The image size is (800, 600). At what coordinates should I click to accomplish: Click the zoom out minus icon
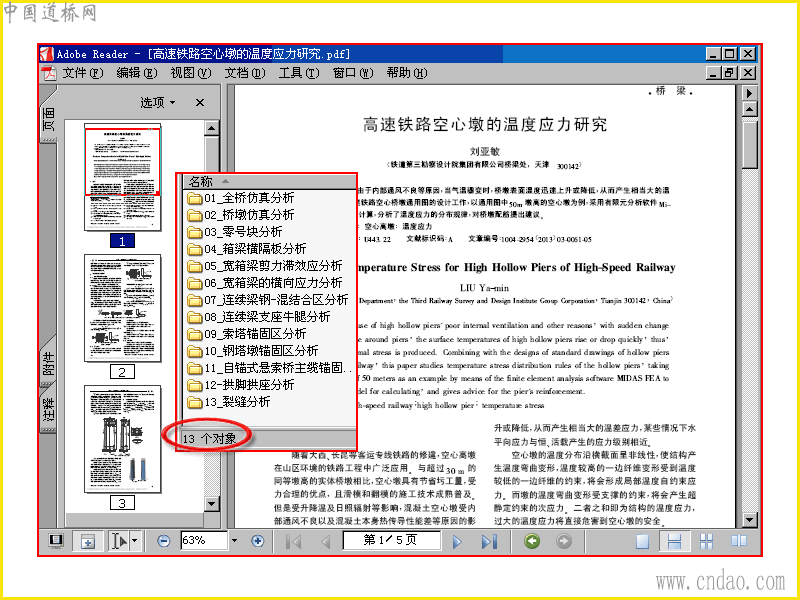[x=163, y=541]
